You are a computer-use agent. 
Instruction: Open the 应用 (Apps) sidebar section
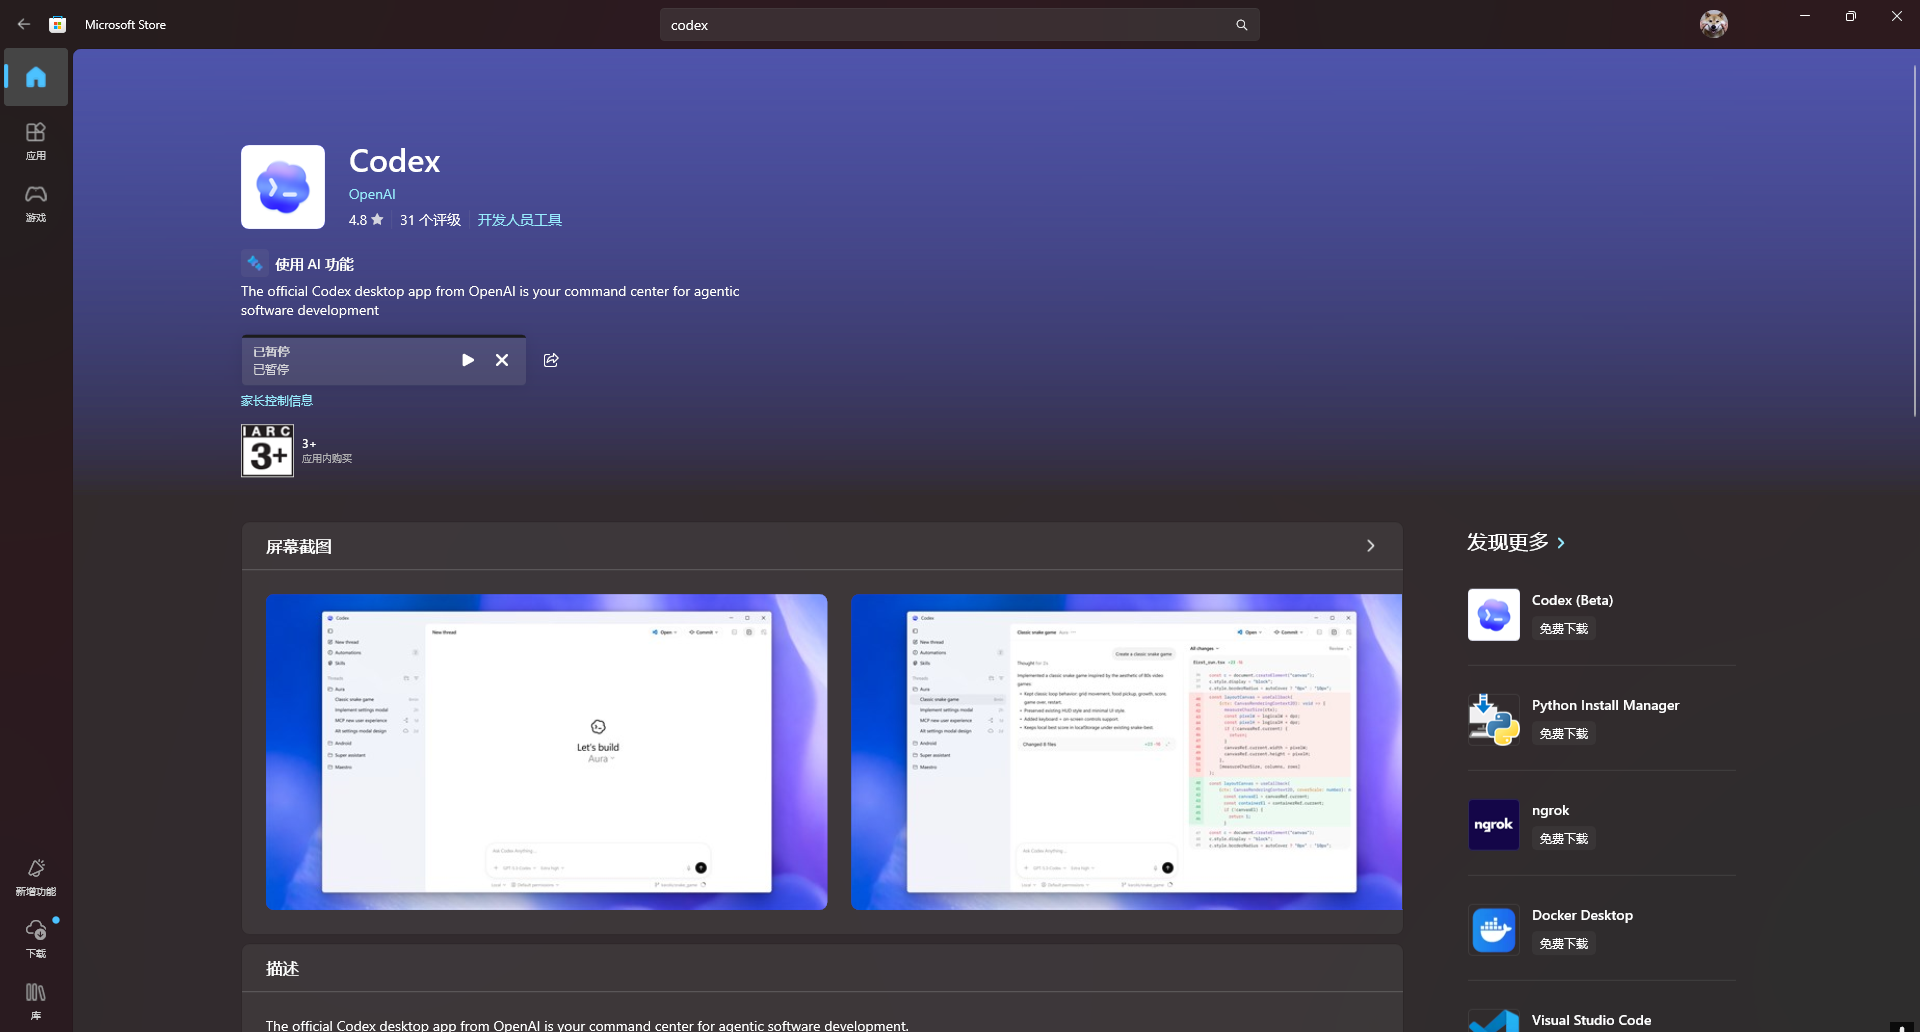36,141
